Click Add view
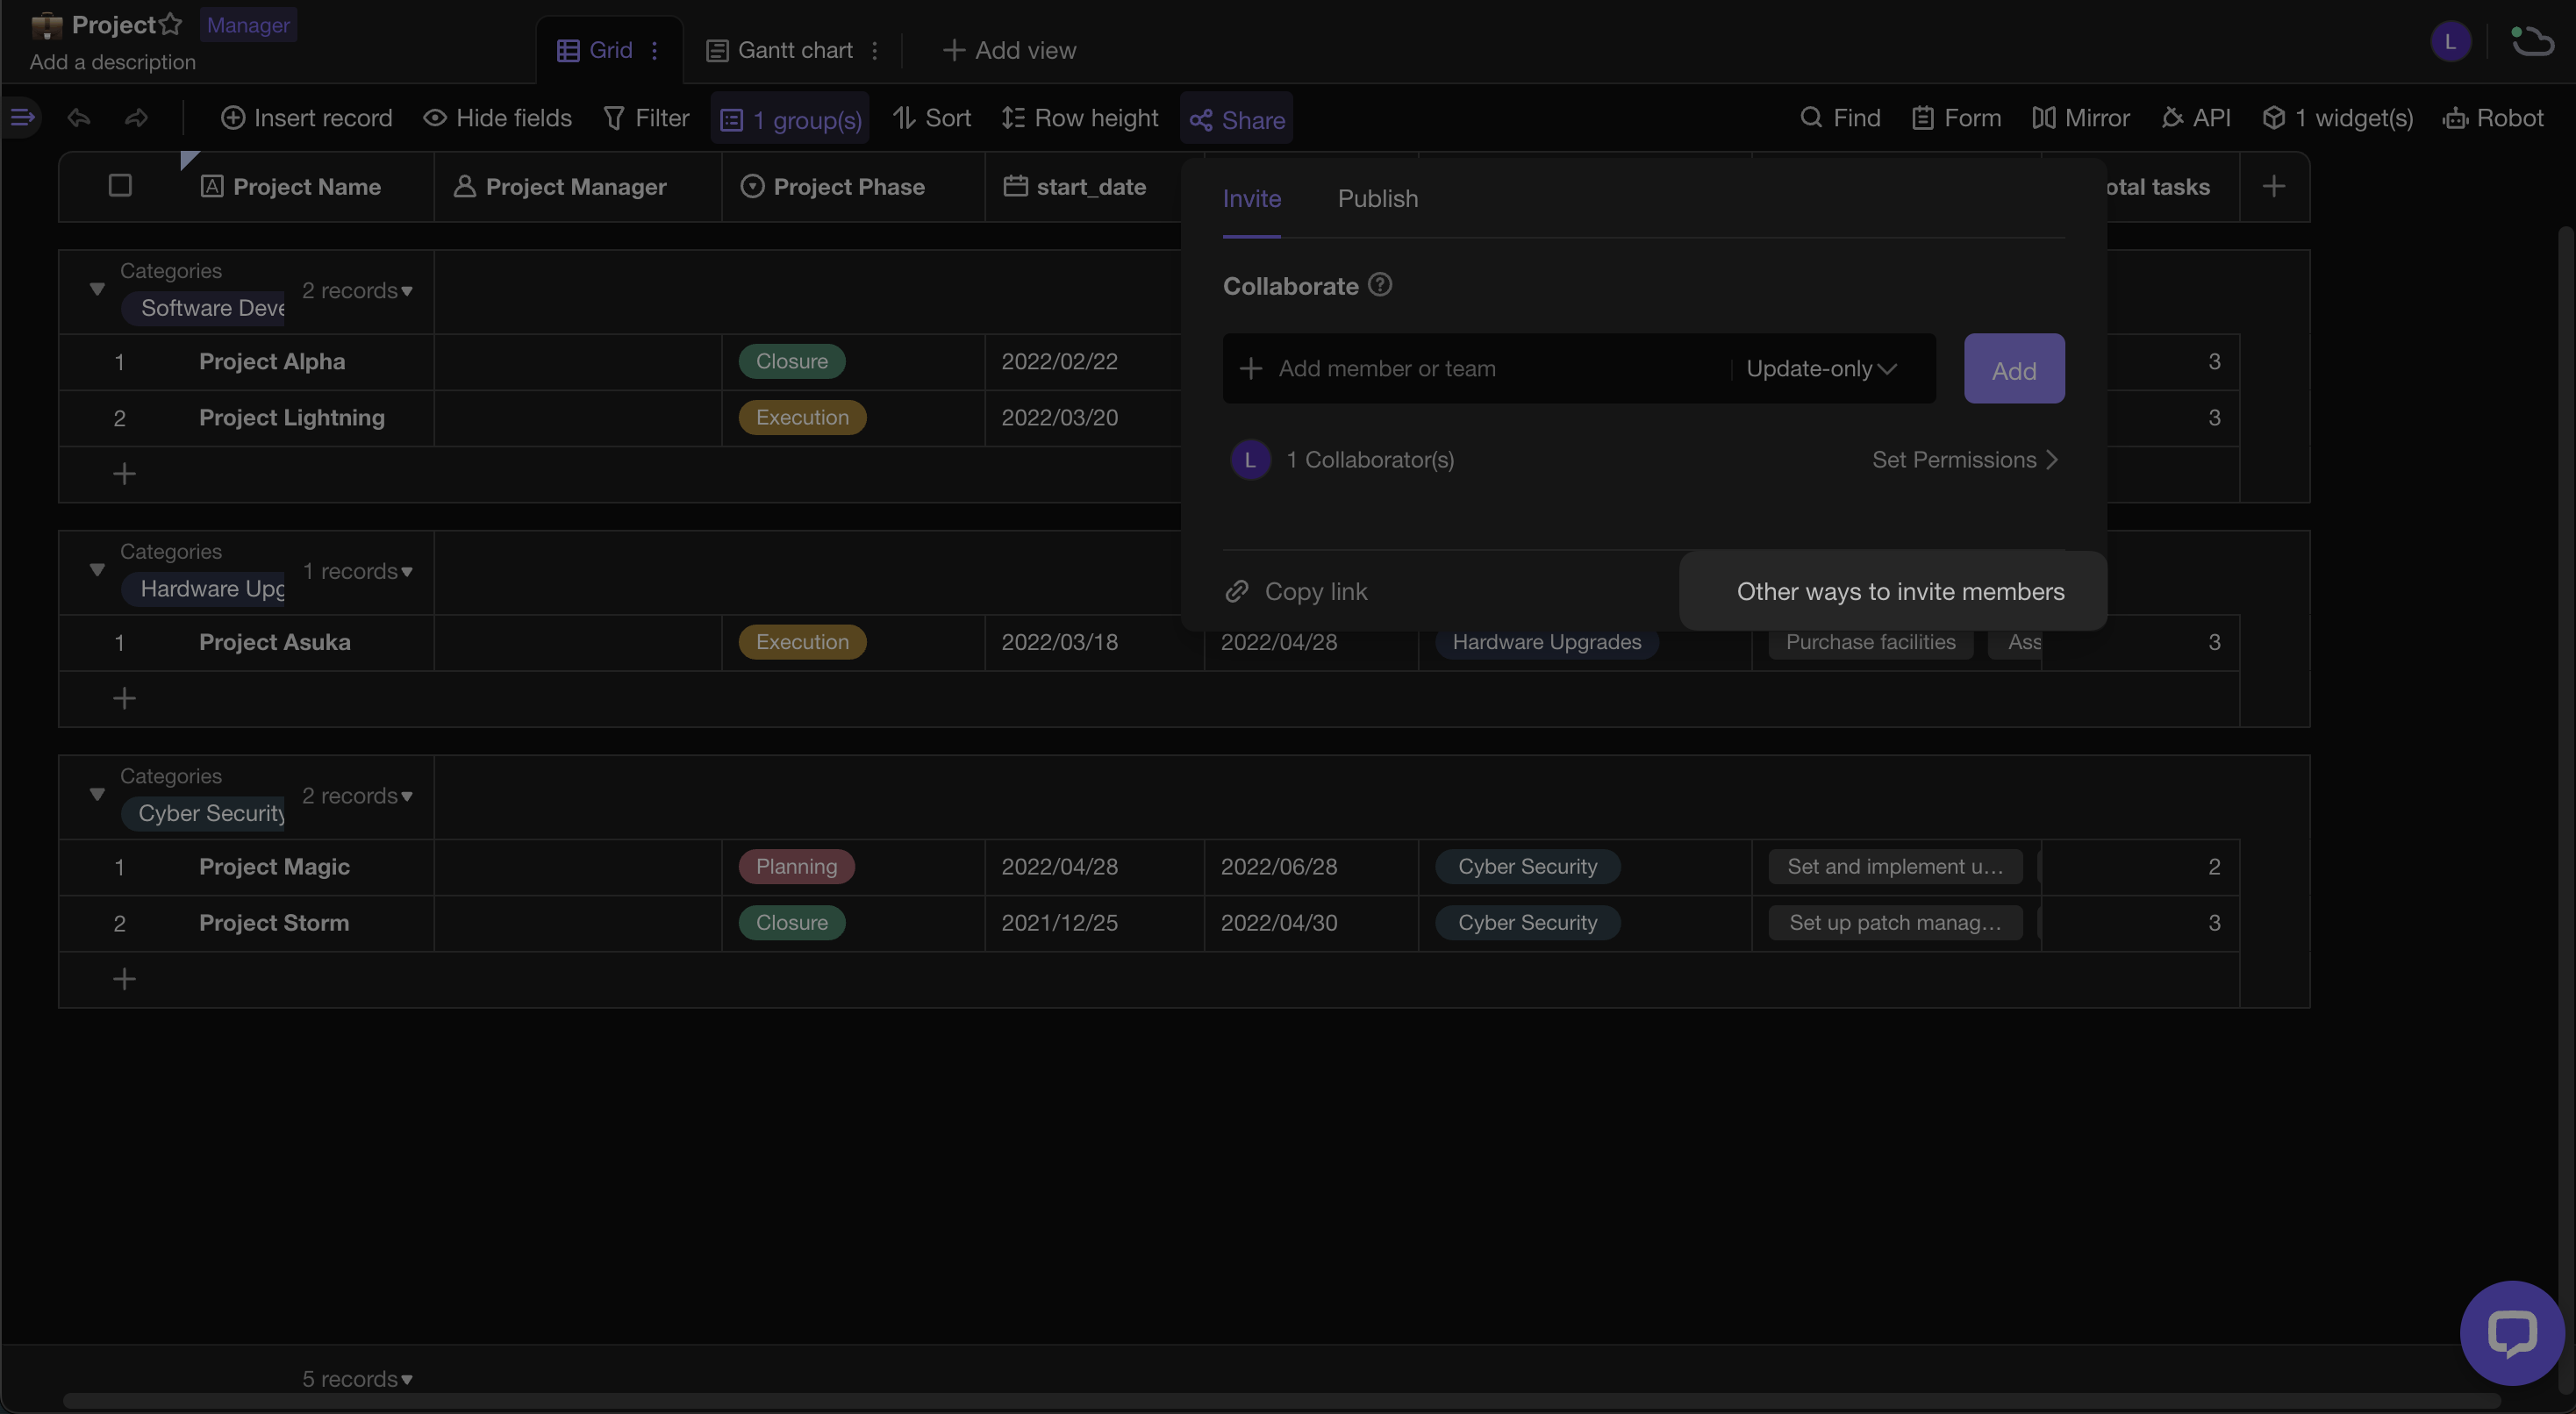2576x1414 pixels. pyautogui.click(x=1010, y=50)
